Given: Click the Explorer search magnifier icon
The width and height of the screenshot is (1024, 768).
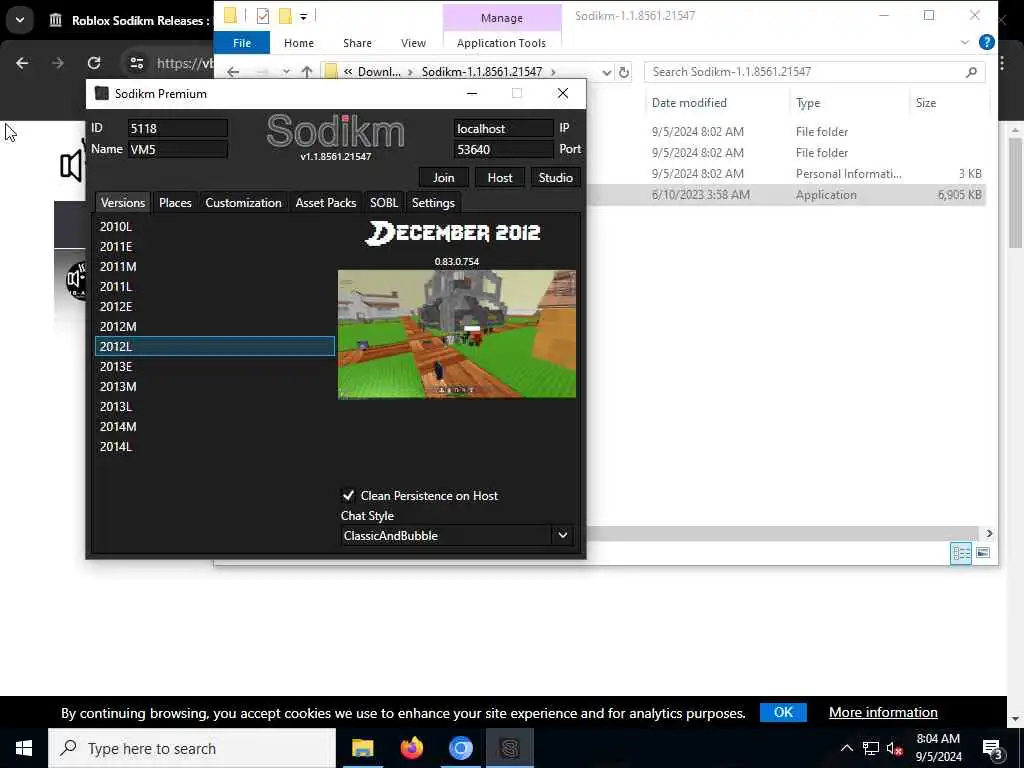Looking at the screenshot, I should [x=972, y=72].
